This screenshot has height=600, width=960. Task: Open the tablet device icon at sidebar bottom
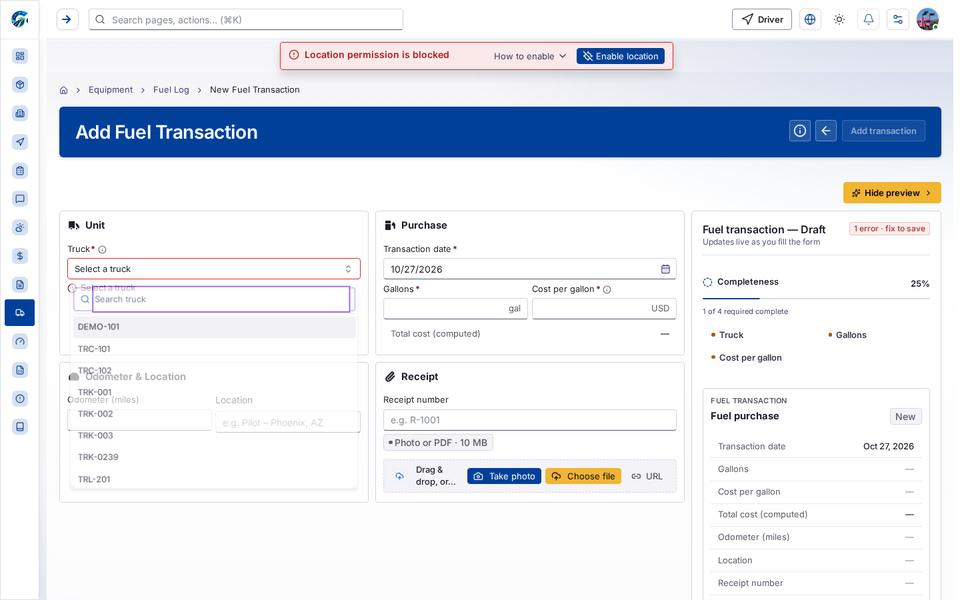(x=20, y=427)
